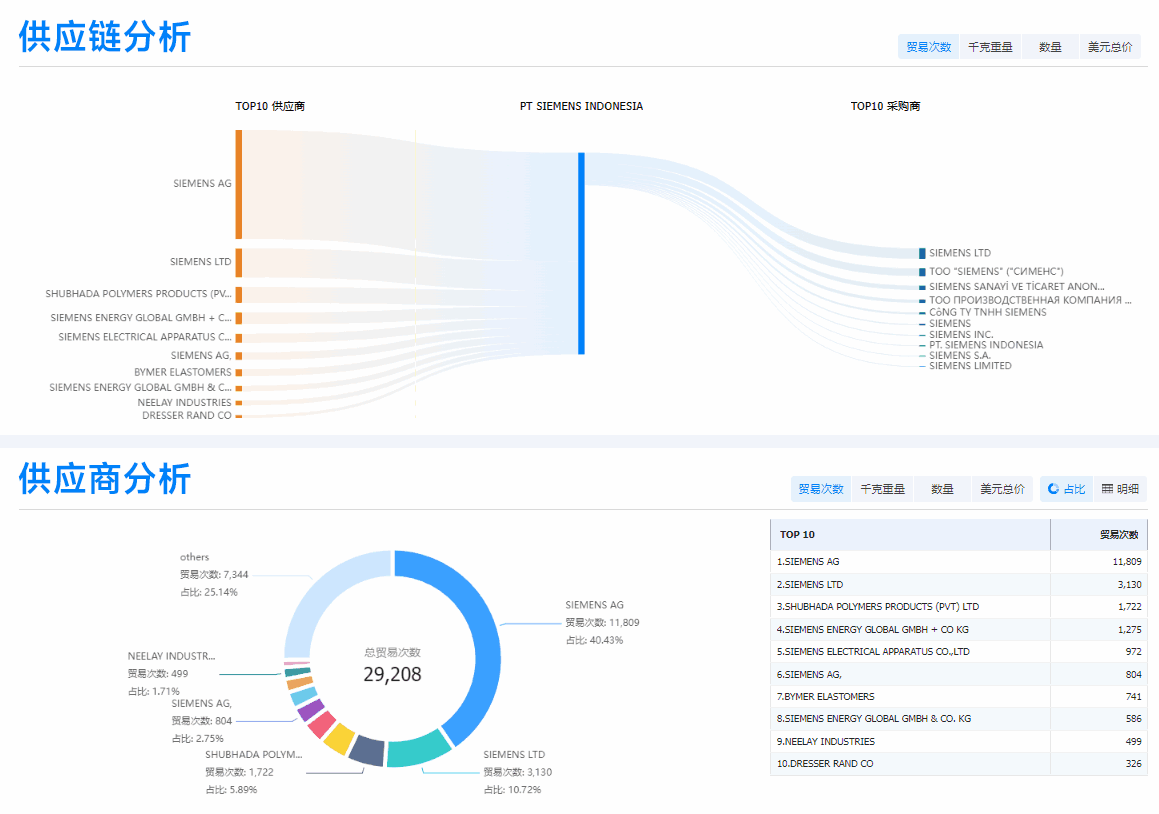
Task: Select 美元总价 in 供应商分析 section
Action: (1002, 489)
